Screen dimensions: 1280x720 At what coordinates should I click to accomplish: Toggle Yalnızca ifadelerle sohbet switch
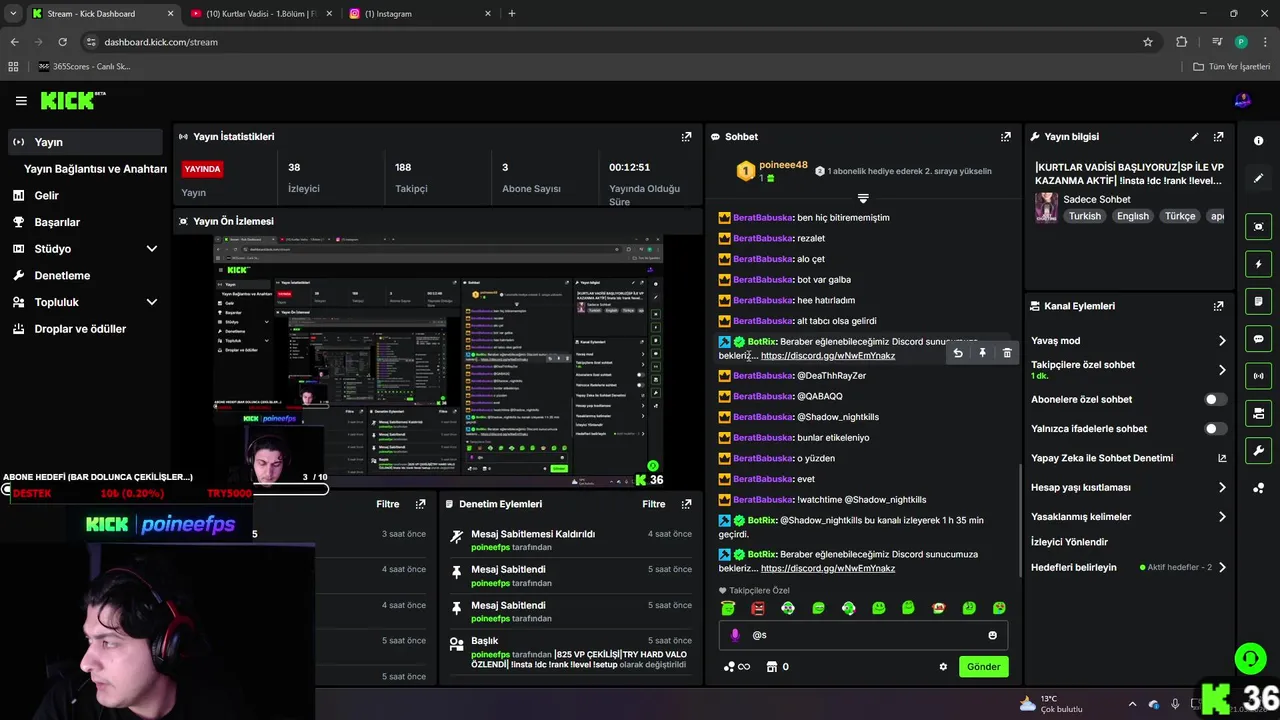tap(1215, 429)
